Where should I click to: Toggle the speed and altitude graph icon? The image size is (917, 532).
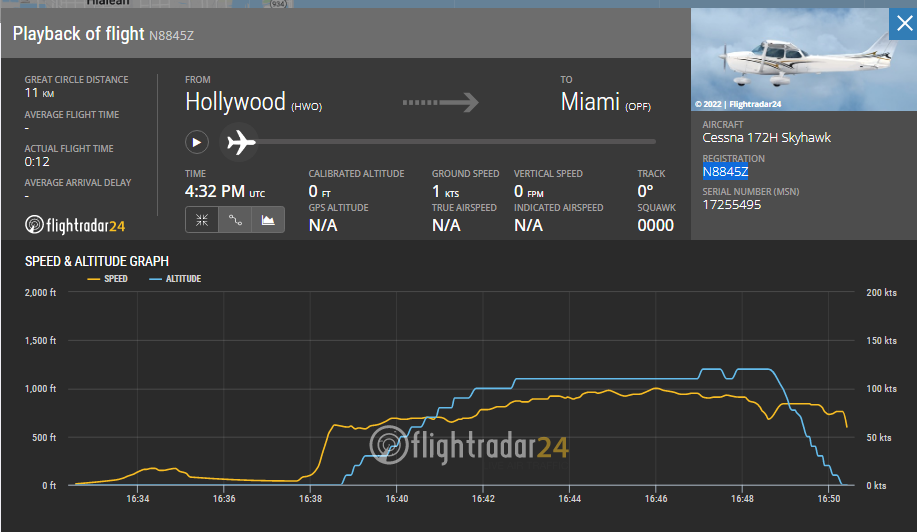[x=268, y=220]
